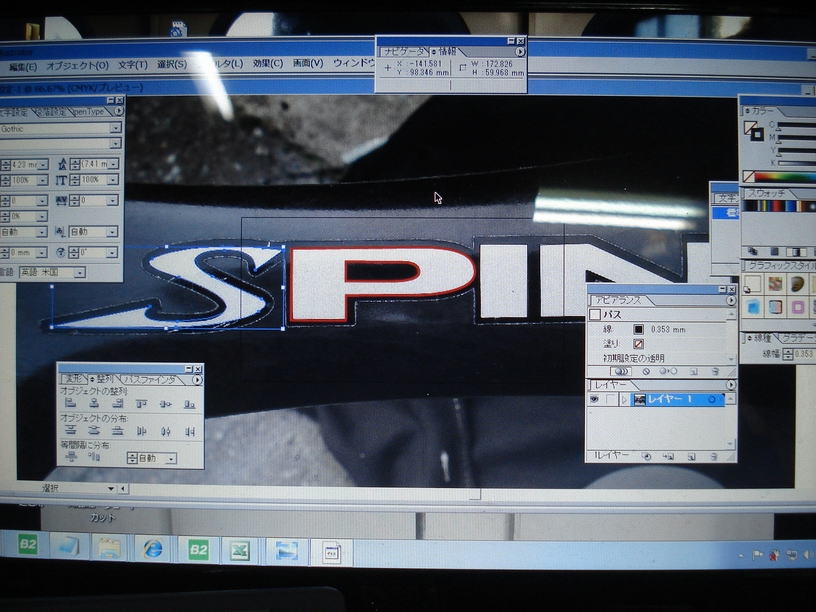Expand the Gothic font family dropdown

point(116,129)
